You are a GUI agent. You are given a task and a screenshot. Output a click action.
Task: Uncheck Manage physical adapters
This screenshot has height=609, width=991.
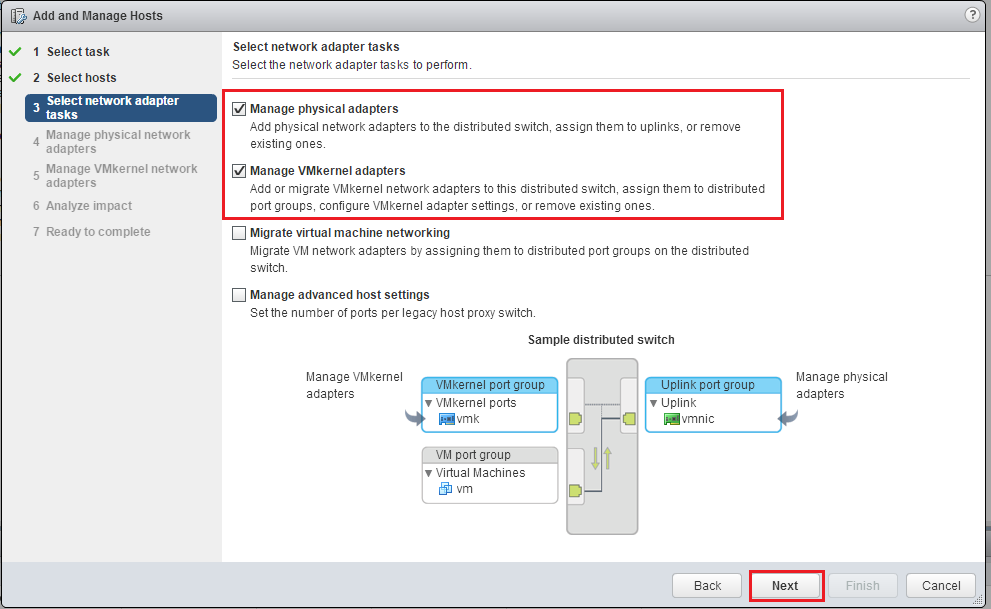238,108
